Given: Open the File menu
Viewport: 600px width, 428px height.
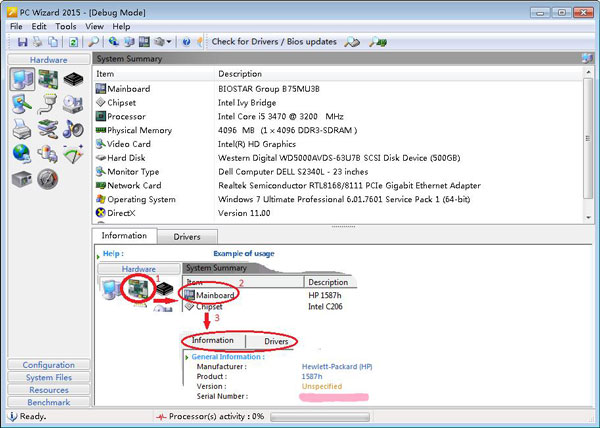Looking at the screenshot, I should (16, 26).
